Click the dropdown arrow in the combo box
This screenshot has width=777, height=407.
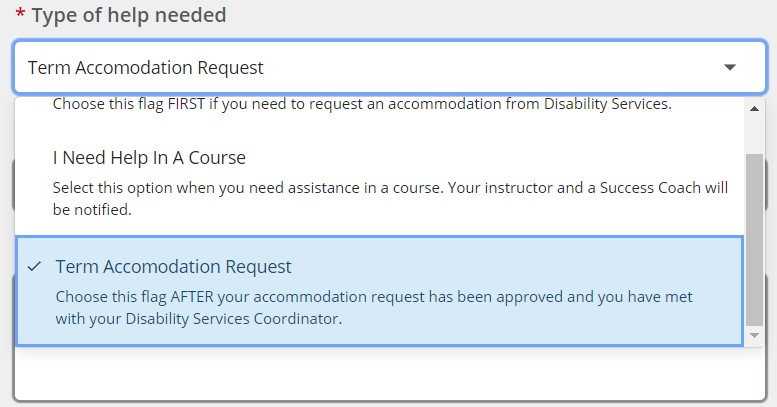pyautogui.click(x=730, y=68)
